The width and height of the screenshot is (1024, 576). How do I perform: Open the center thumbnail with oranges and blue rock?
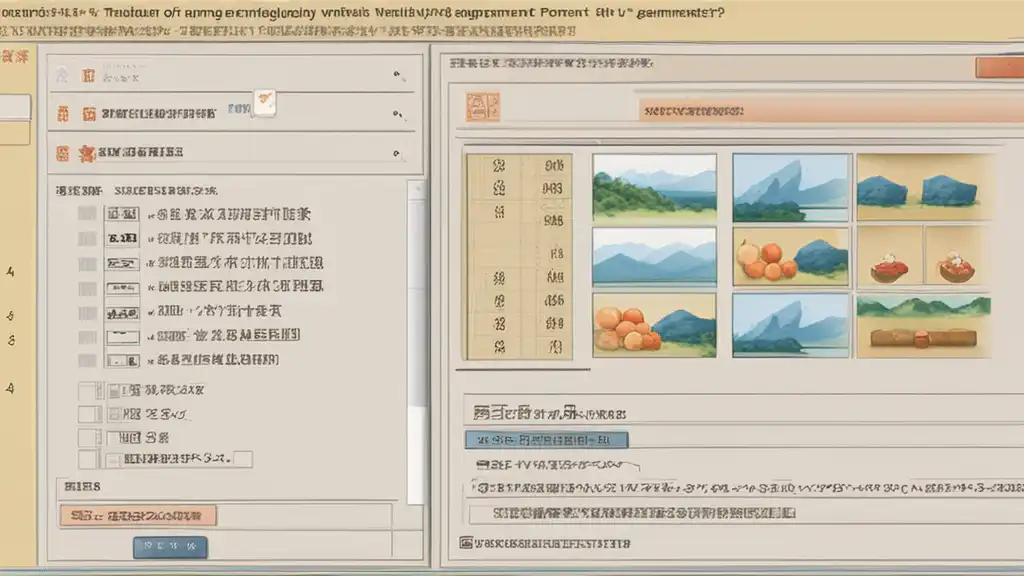pos(791,257)
